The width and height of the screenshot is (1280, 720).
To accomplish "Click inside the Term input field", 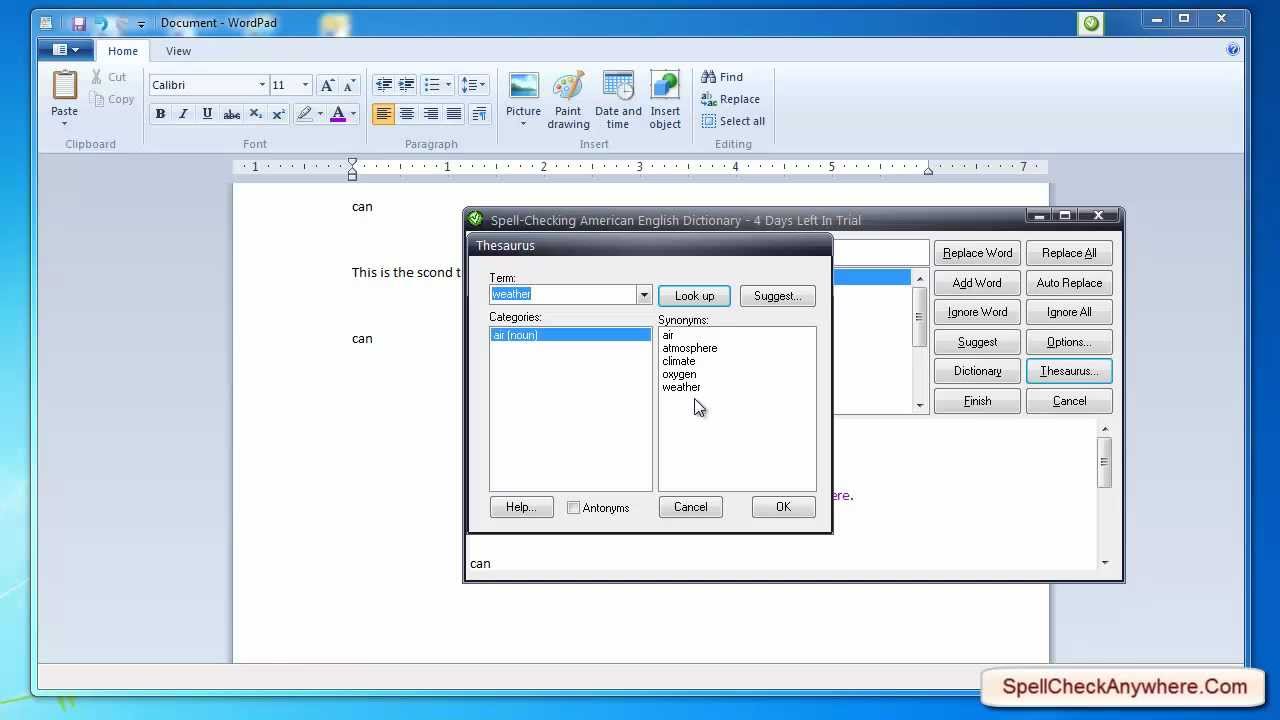I will pos(563,295).
